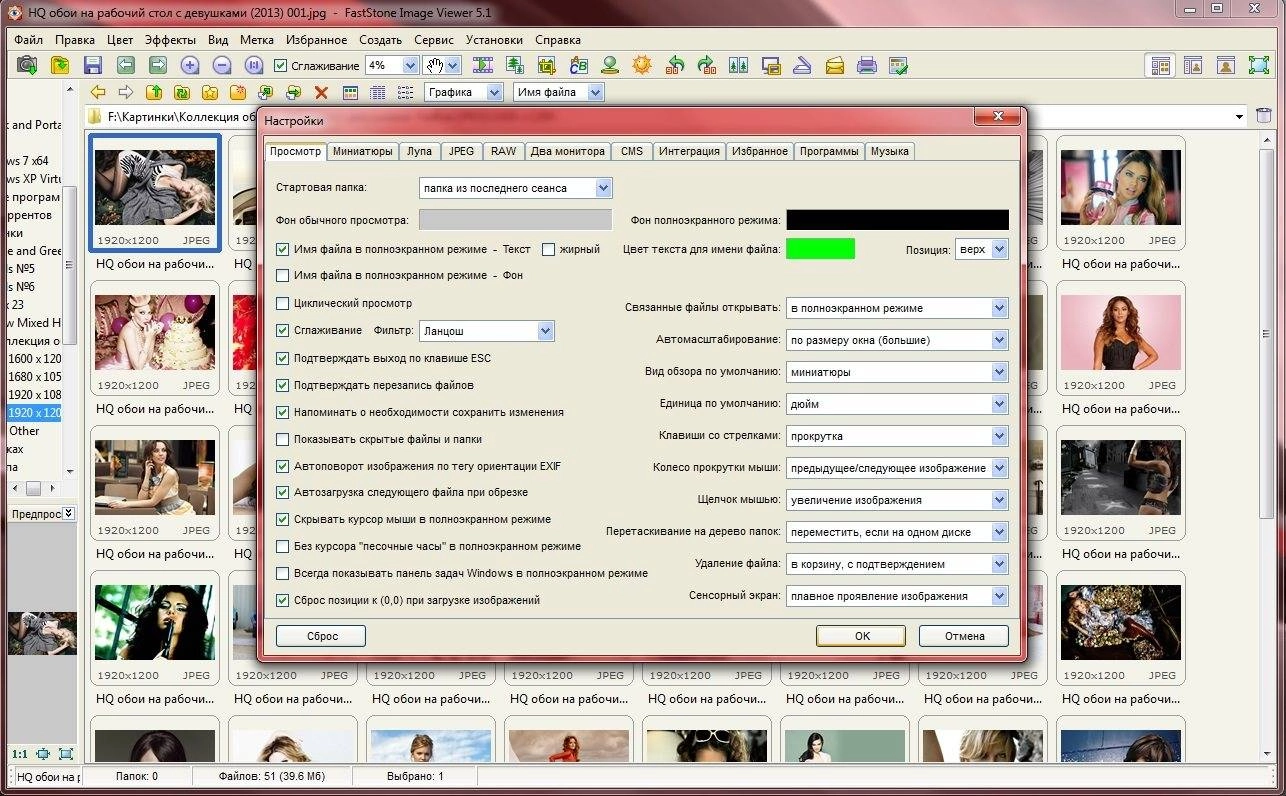Open the Справка menu
The height and width of the screenshot is (796, 1286).
pyautogui.click(x=558, y=40)
